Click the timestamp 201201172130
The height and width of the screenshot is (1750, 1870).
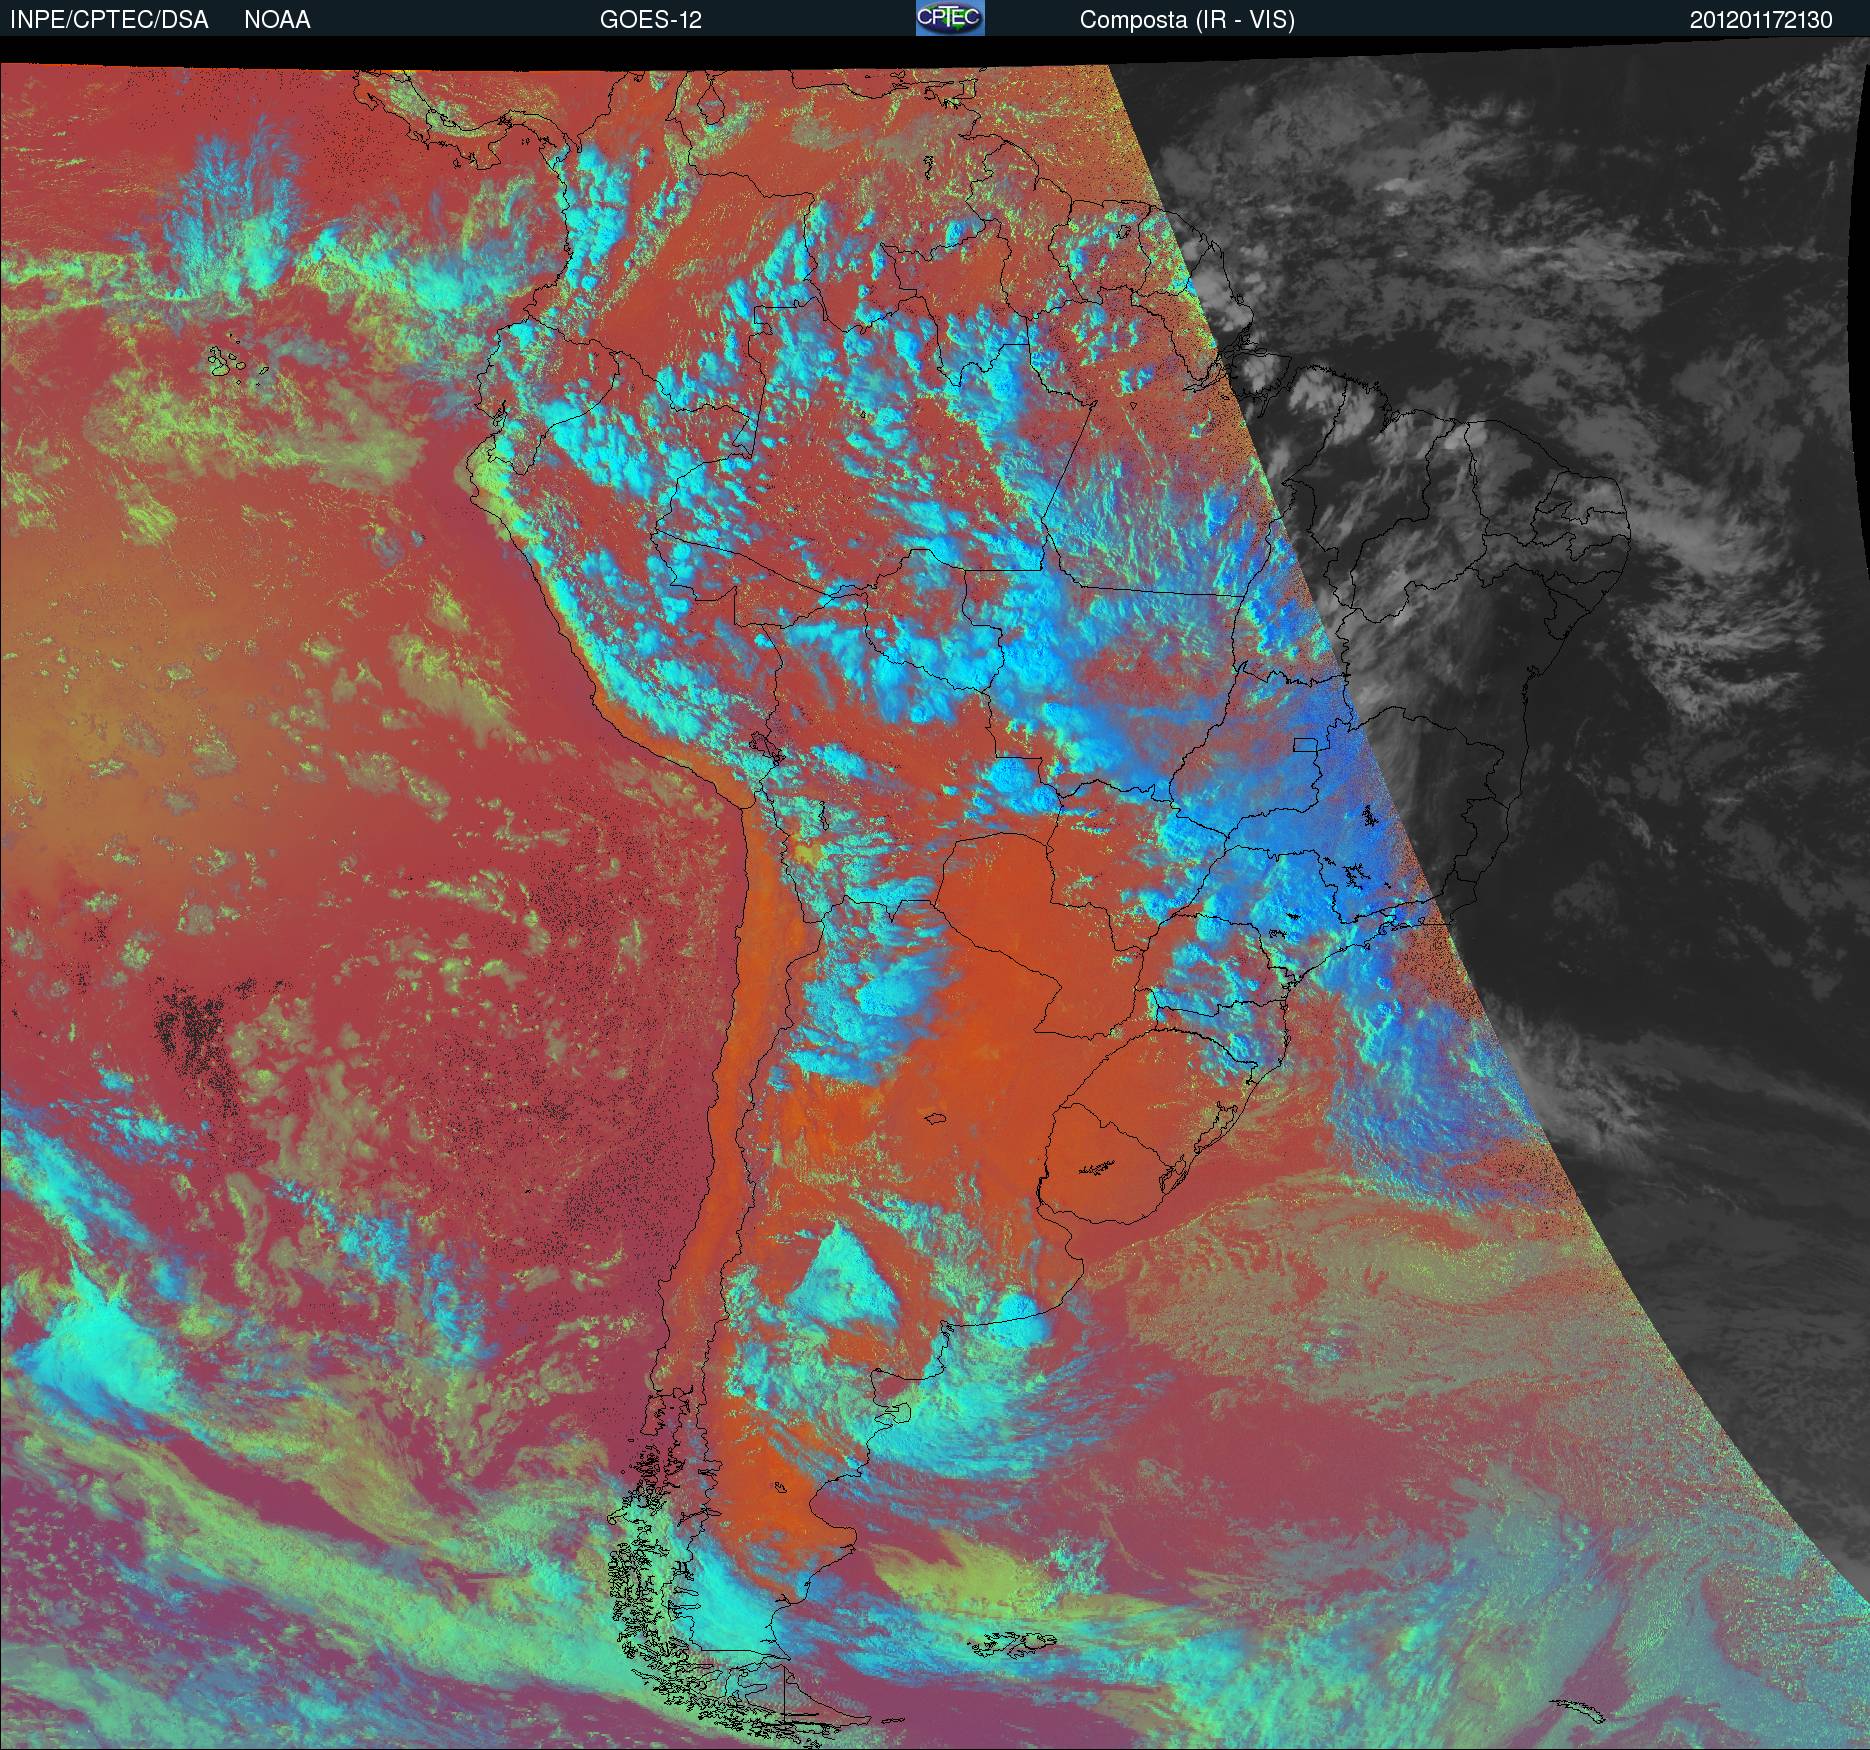1761,20
